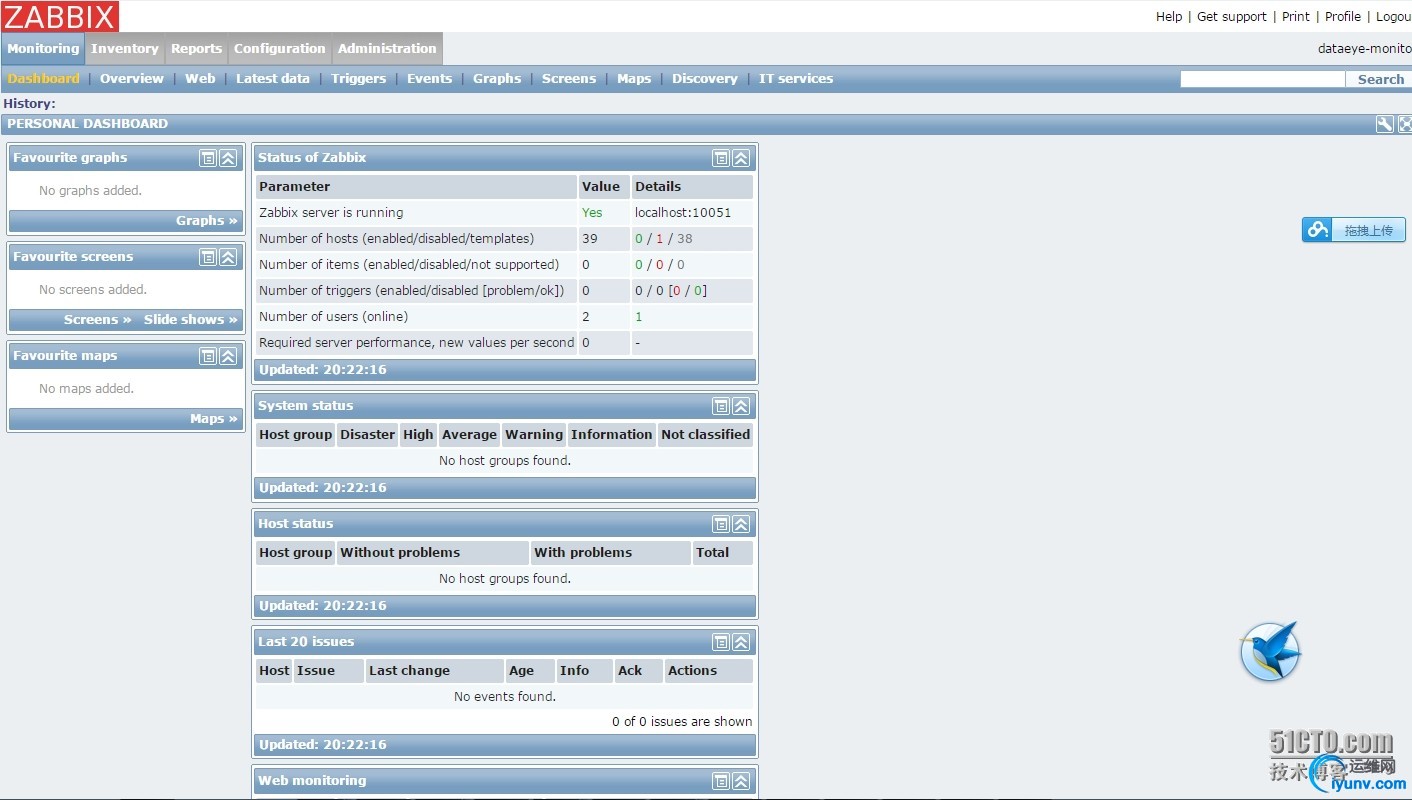Switch to the Administration tab
Image resolution: width=1412 pixels, height=800 pixels.
click(x=387, y=49)
